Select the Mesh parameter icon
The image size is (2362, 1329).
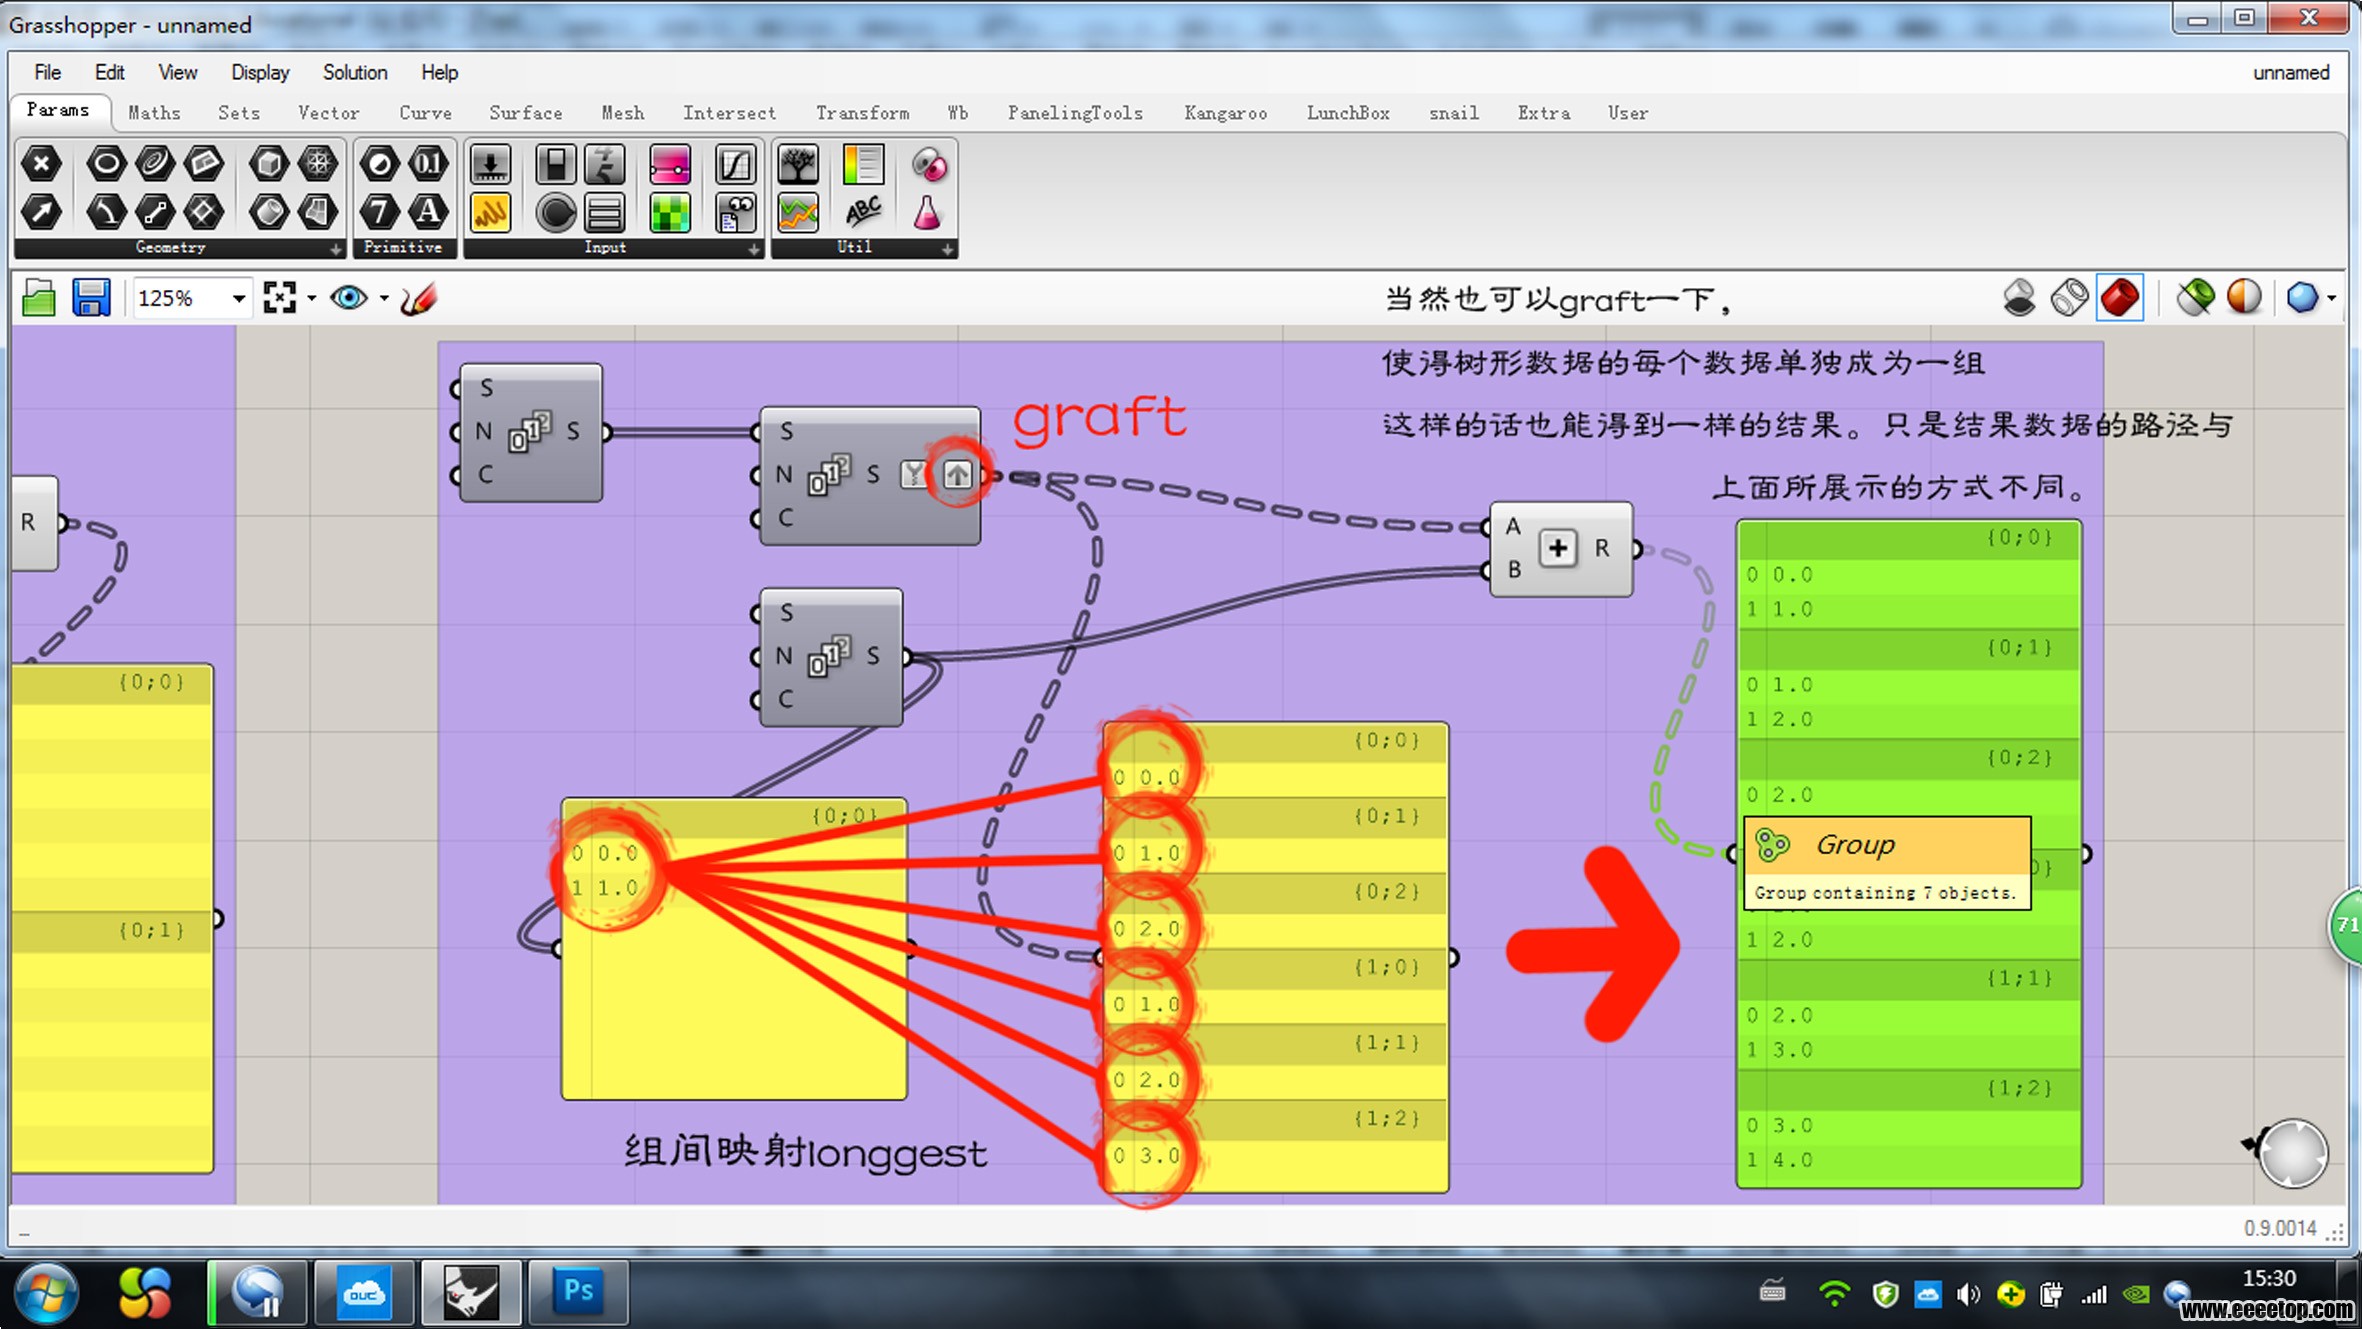click(x=317, y=163)
